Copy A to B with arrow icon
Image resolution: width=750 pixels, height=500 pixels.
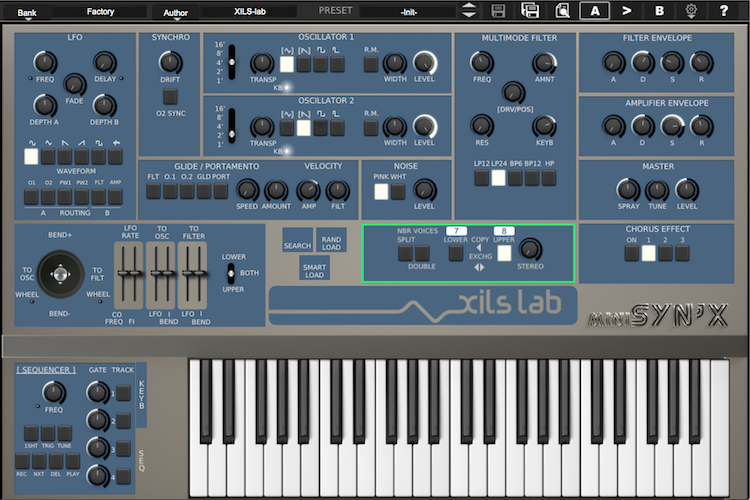click(627, 11)
